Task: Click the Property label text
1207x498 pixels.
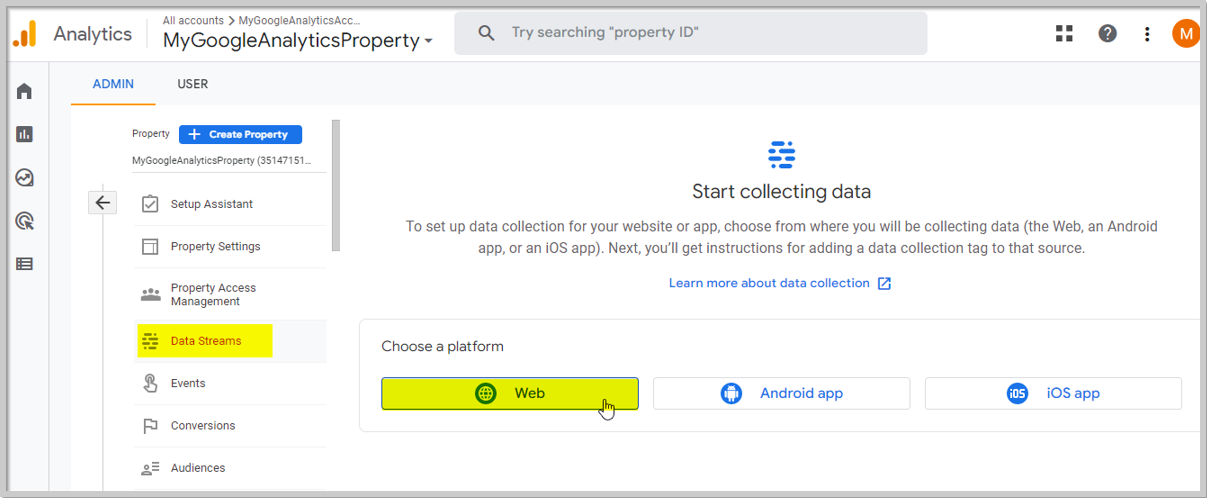Action: [x=151, y=134]
